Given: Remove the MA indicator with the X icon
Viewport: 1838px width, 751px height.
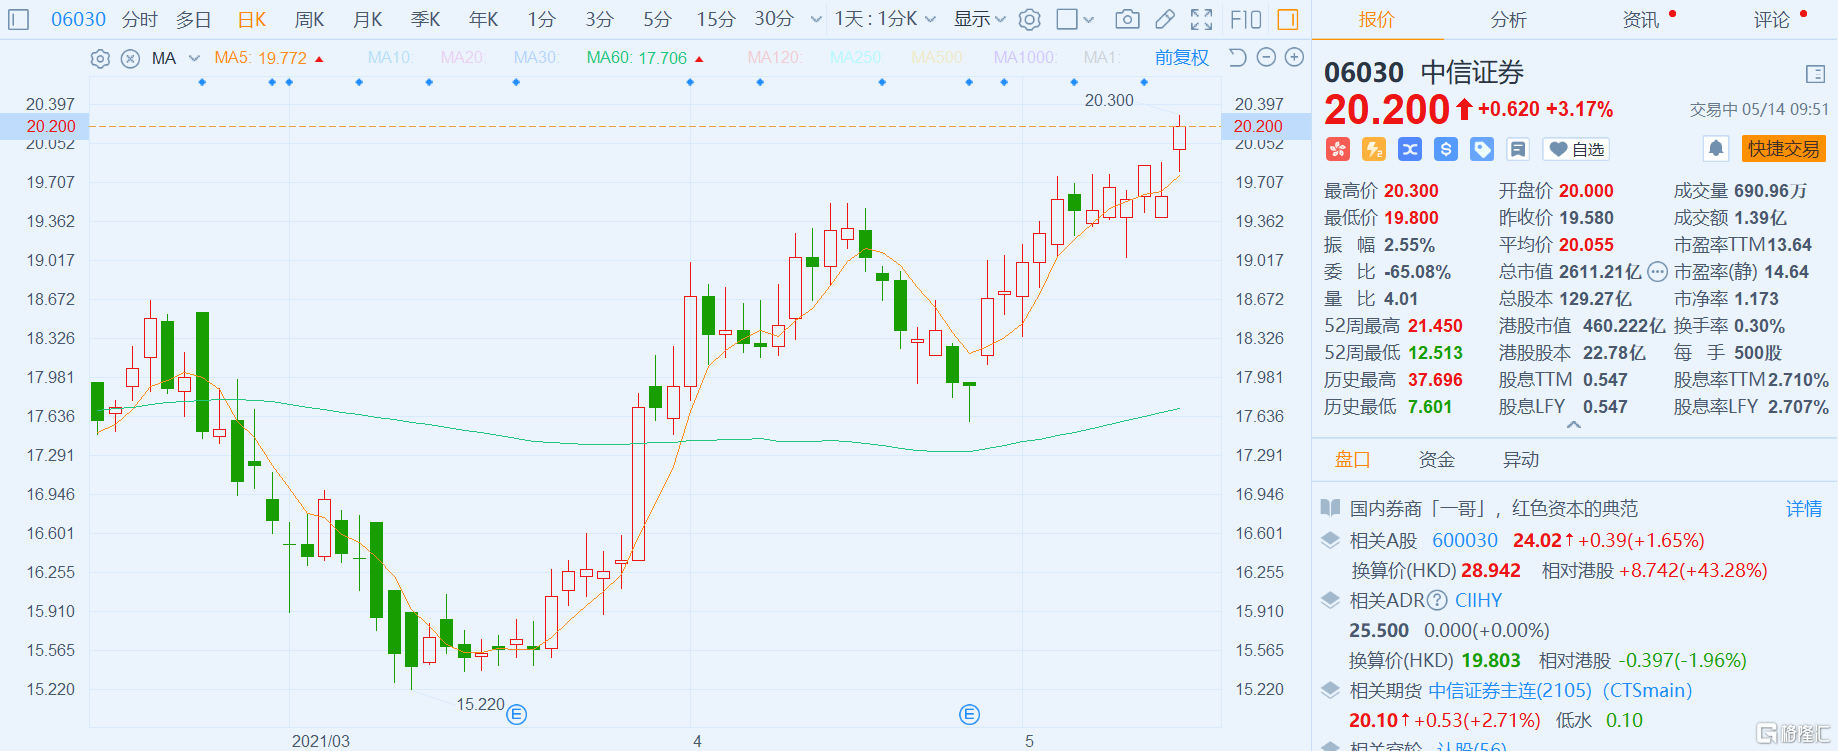Looking at the screenshot, I should [x=130, y=59].
